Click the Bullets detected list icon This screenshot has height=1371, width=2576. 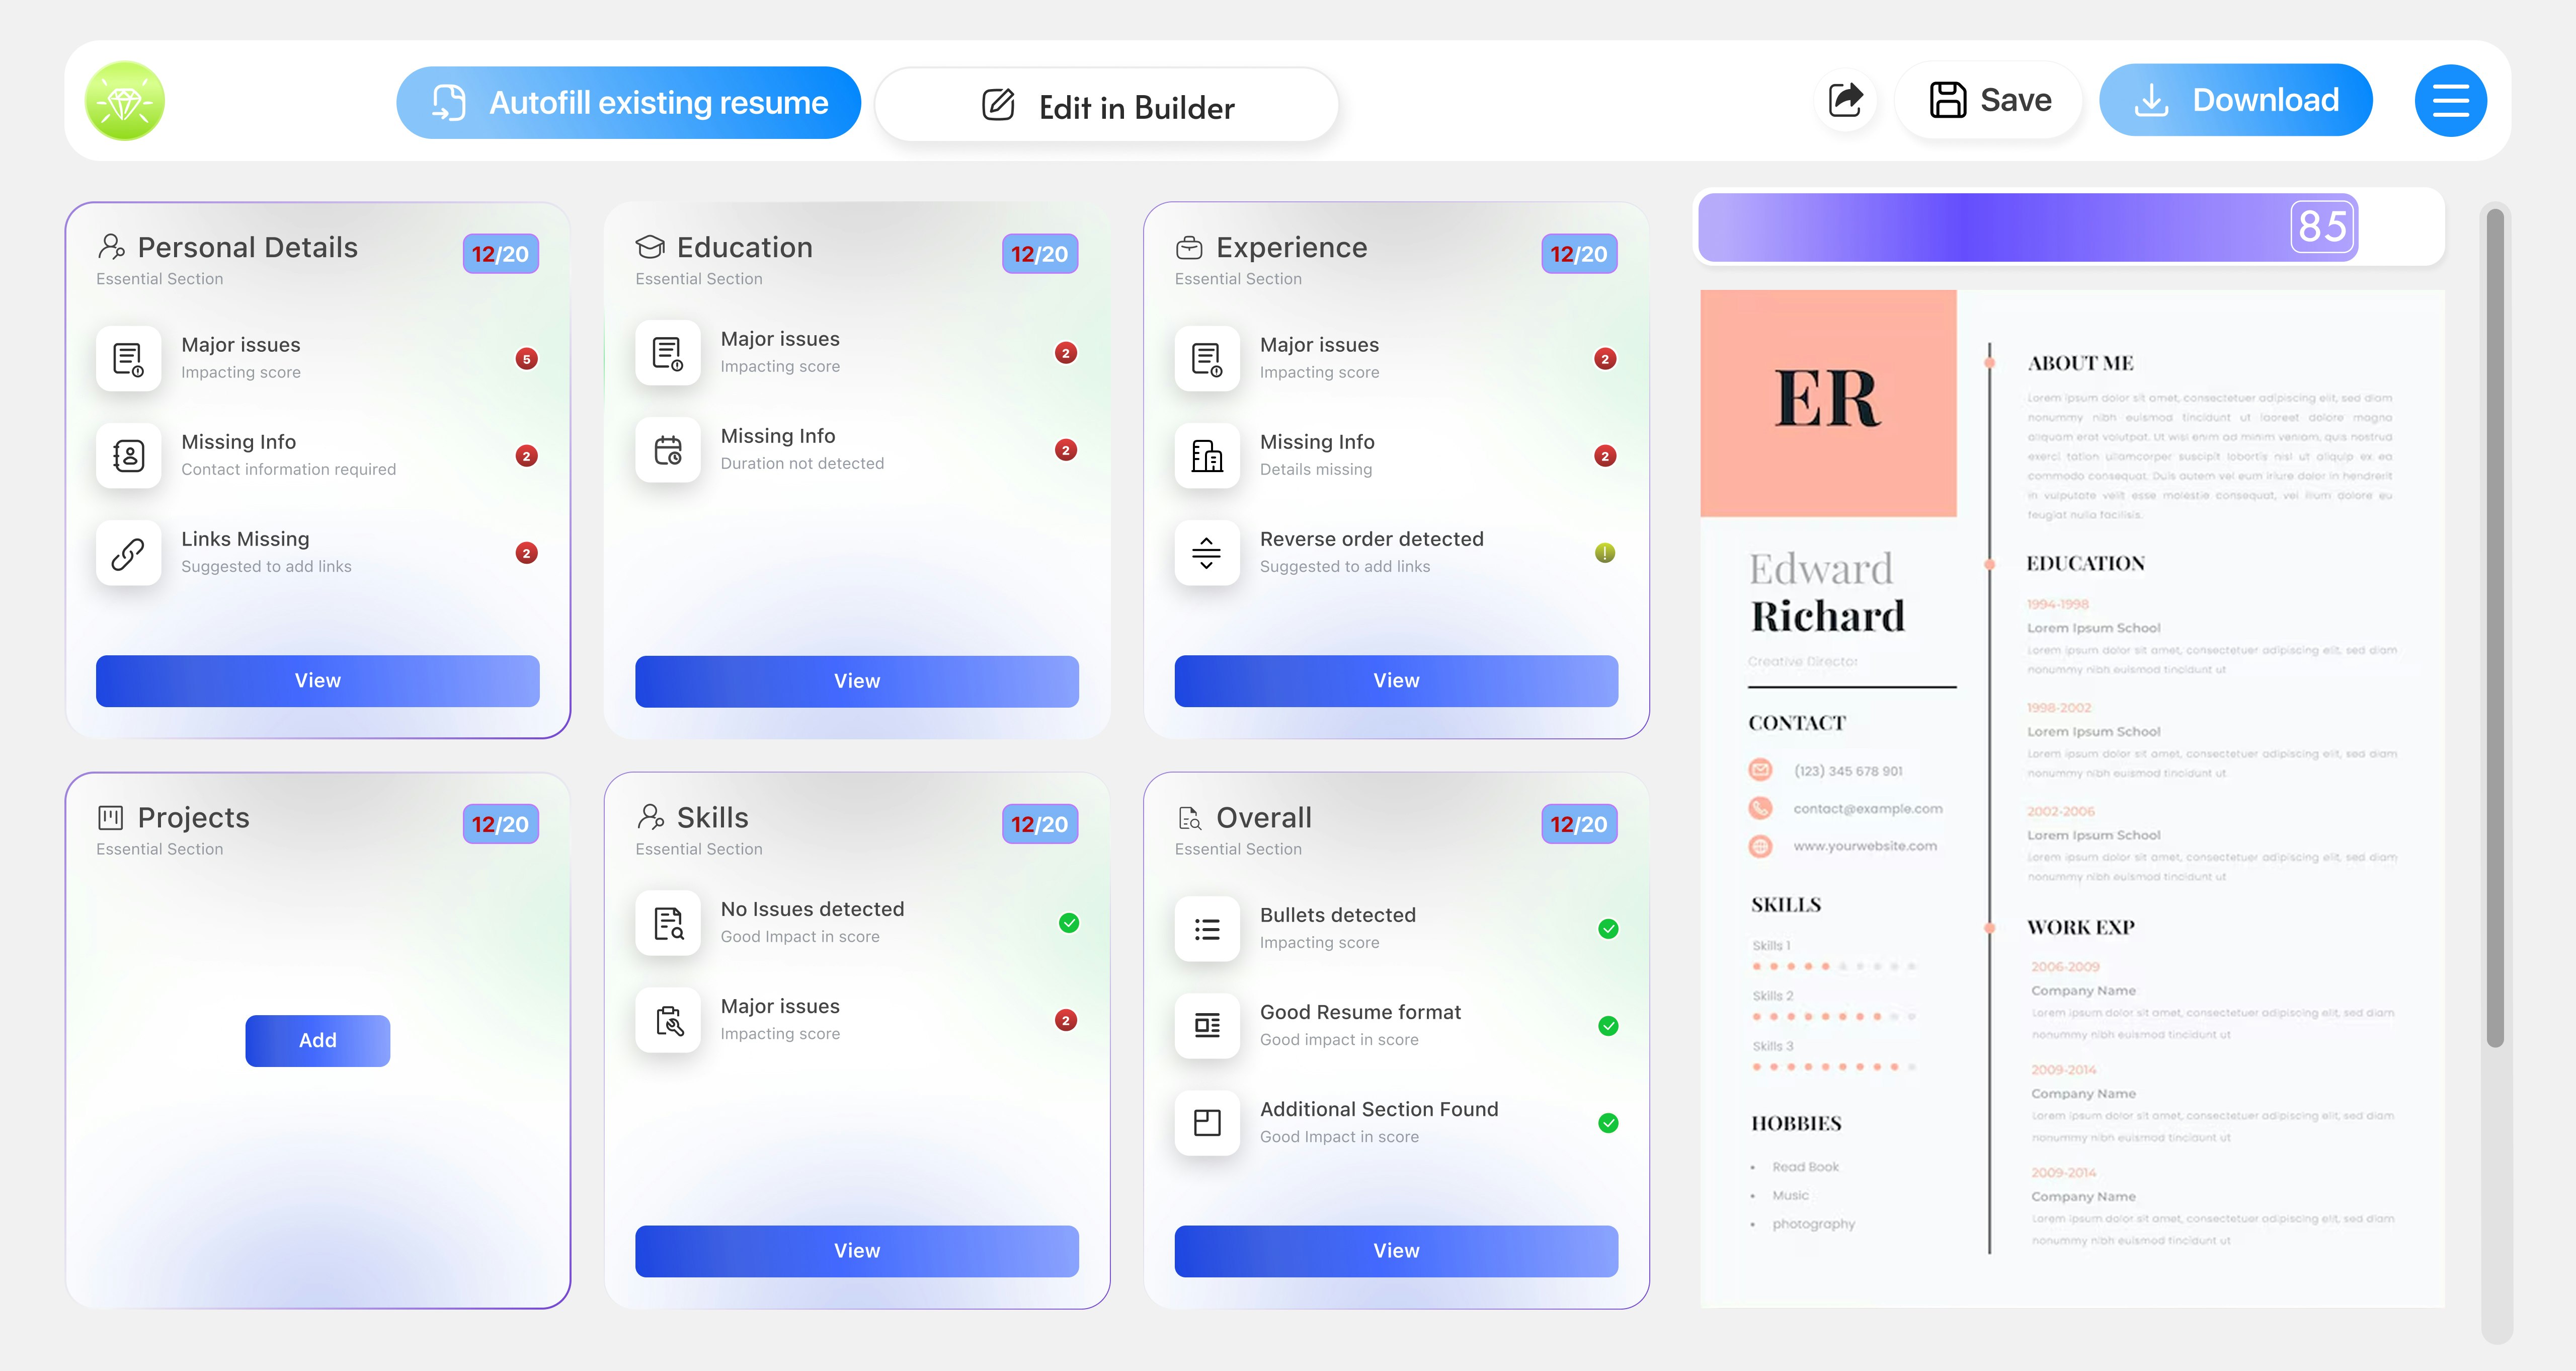pyautogui.click(x=1207, y=928)
